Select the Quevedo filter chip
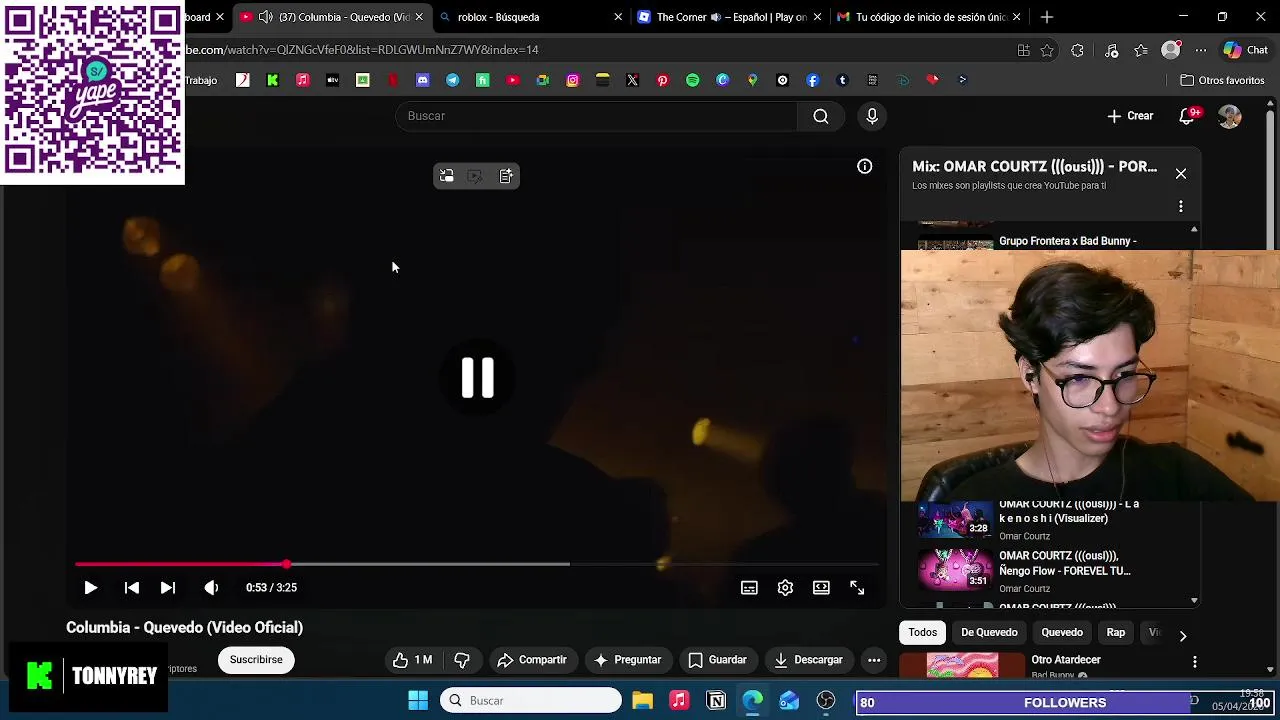The image size is (1280, 720). tap(1062, 632)
